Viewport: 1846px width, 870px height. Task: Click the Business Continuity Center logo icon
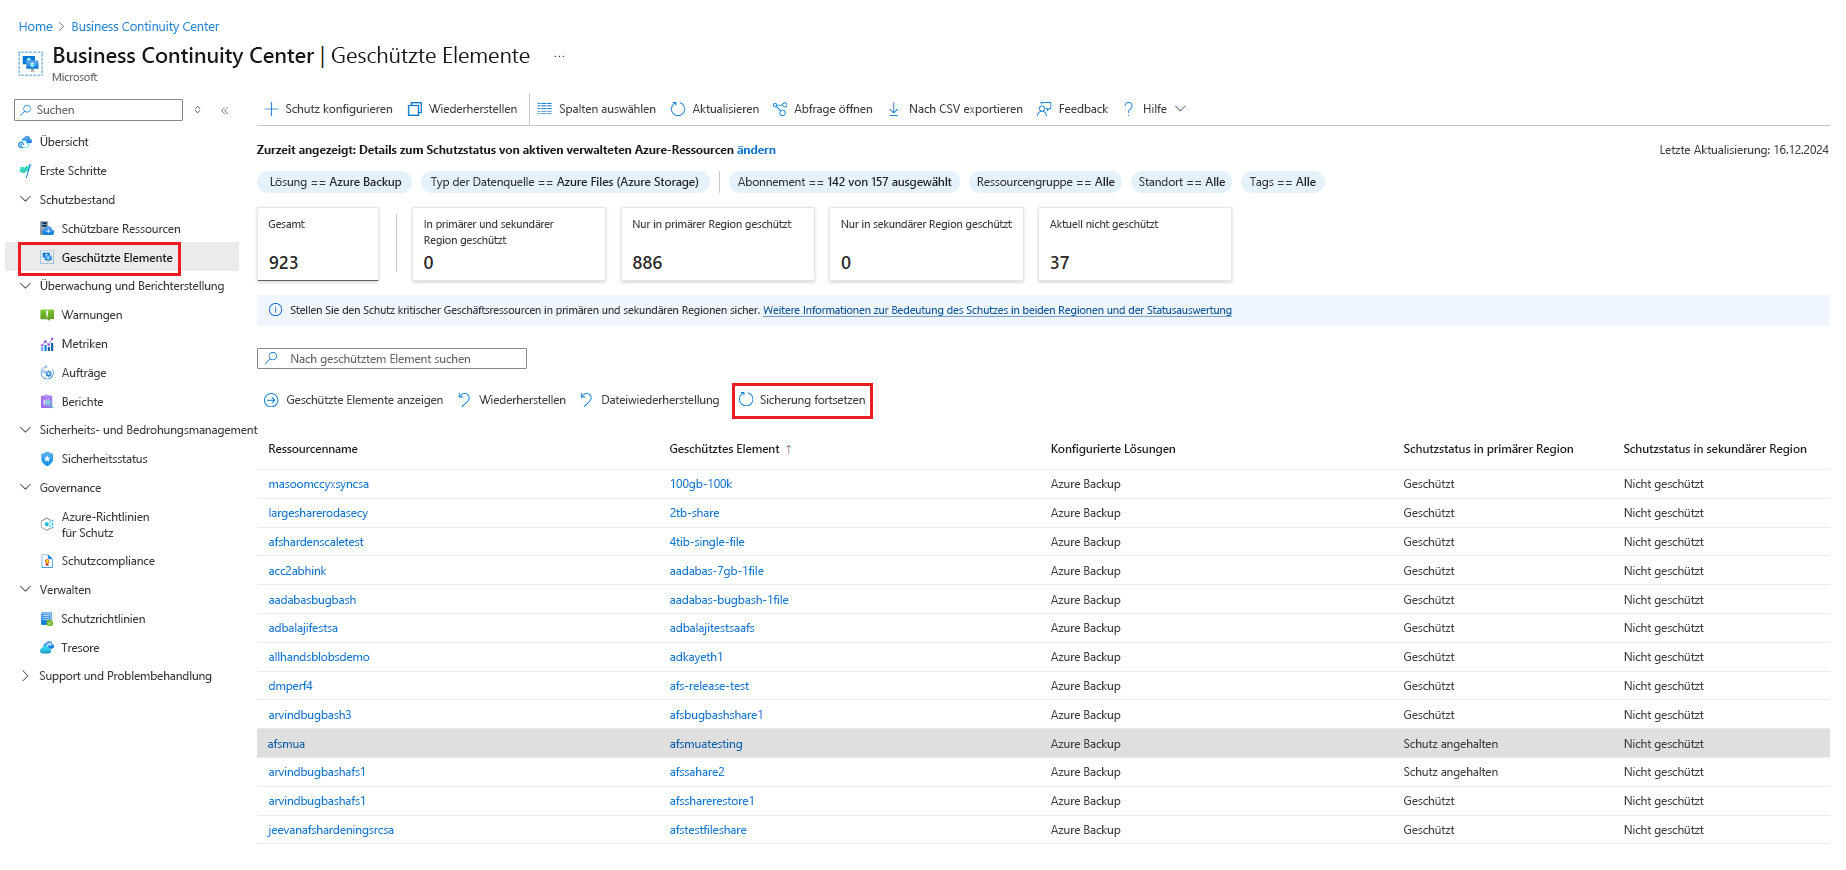click(30, 63)
